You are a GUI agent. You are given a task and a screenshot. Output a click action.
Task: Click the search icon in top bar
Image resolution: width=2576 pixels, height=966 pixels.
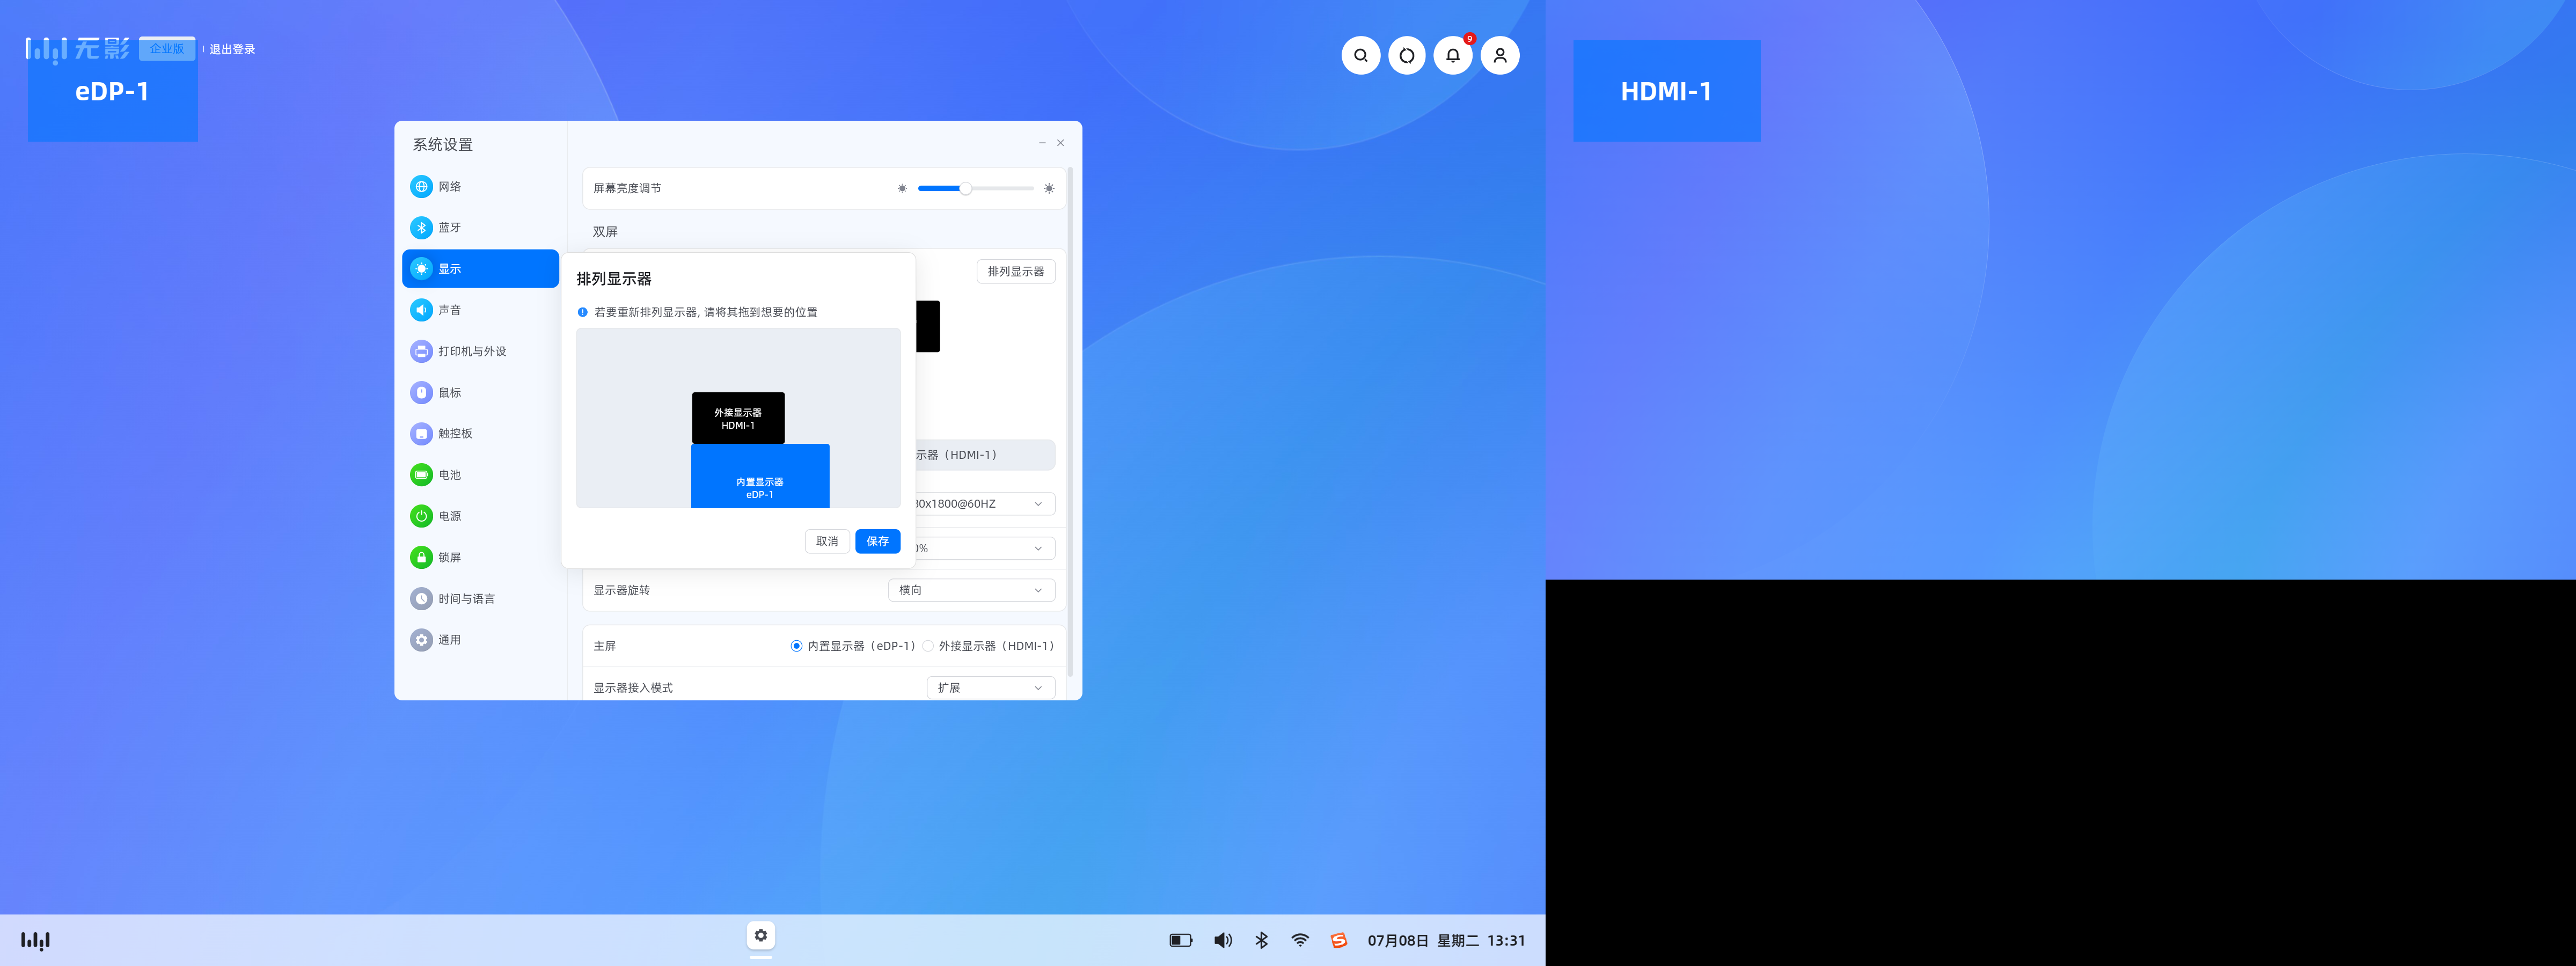click(x=1360, y=56)
